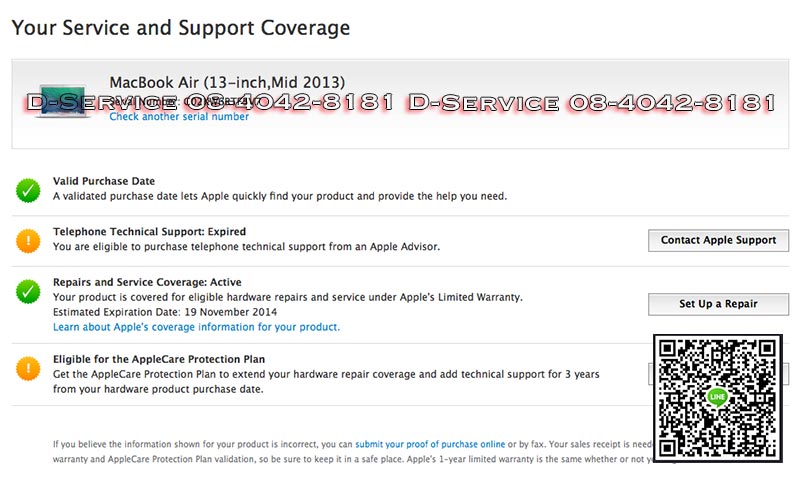Click the orange warning icon beside AppleCare Protection Plan
800x478 pixels.
(28, 368)
